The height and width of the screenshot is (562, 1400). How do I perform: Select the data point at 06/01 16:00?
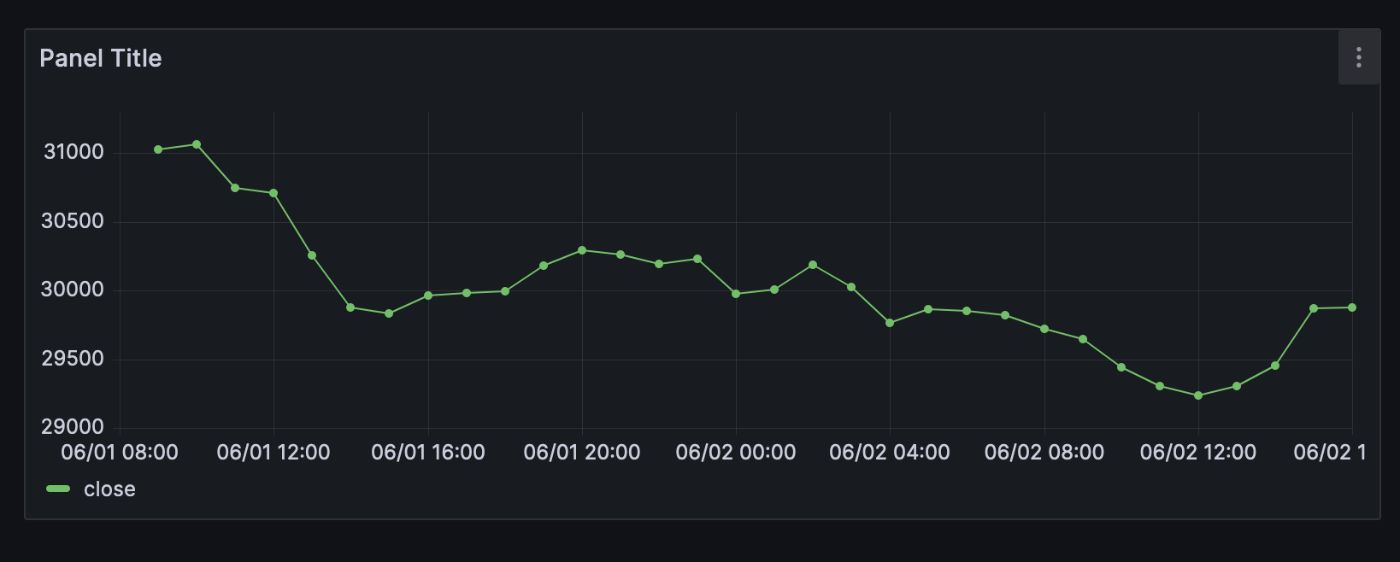click(x=428, y=295)
